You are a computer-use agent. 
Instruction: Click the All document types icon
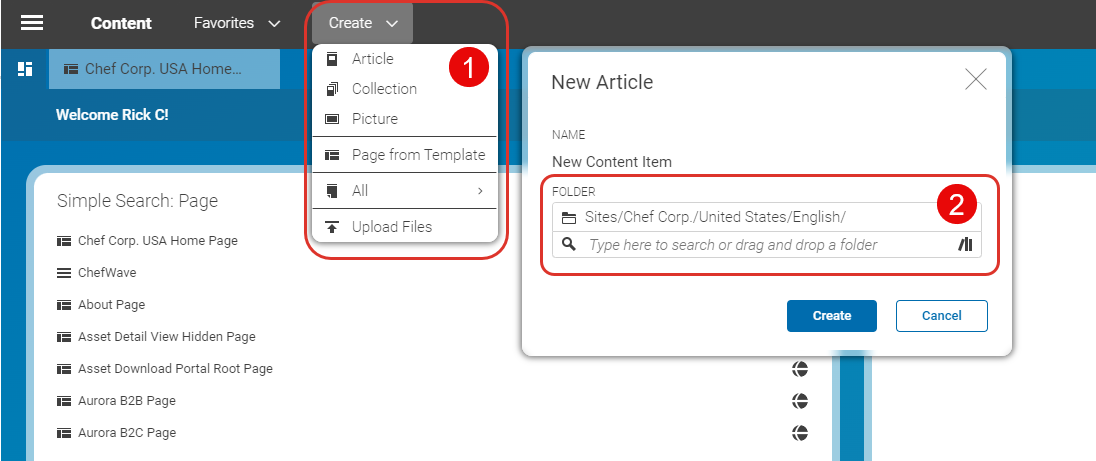(333, 191)
